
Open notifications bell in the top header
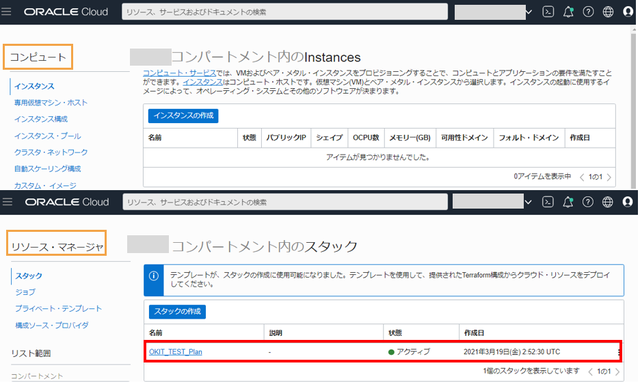point(568,12)
